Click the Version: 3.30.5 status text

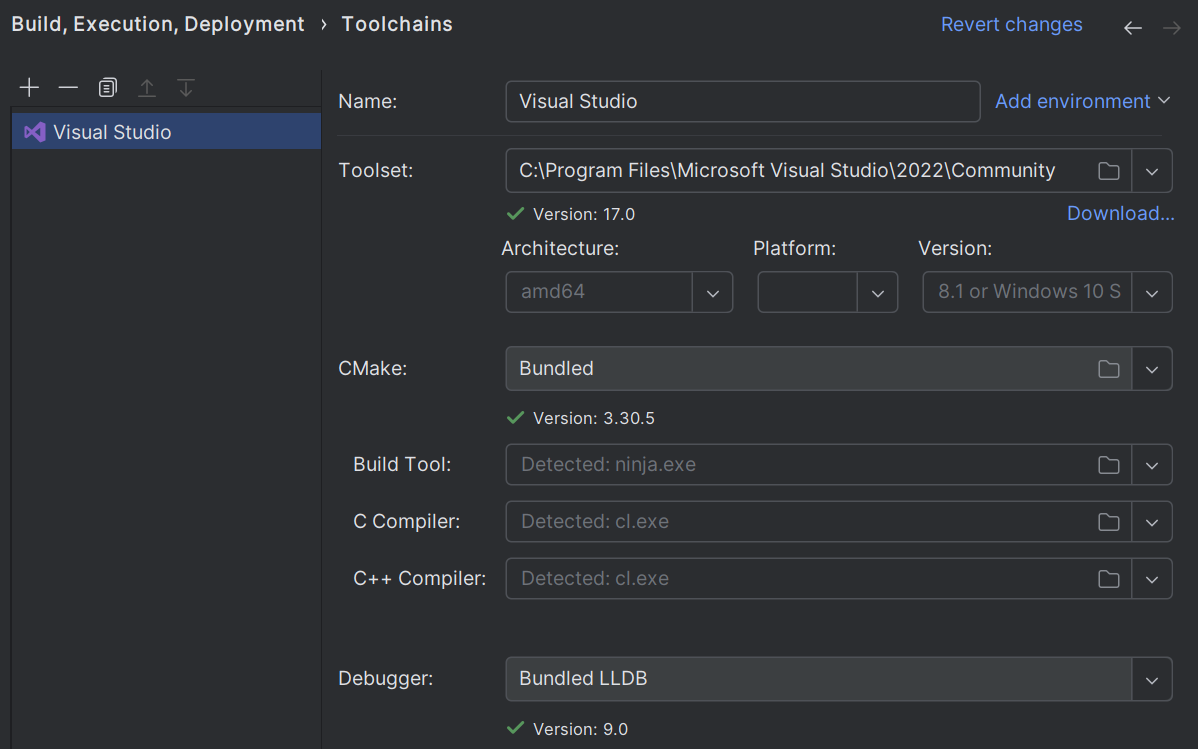594,418
